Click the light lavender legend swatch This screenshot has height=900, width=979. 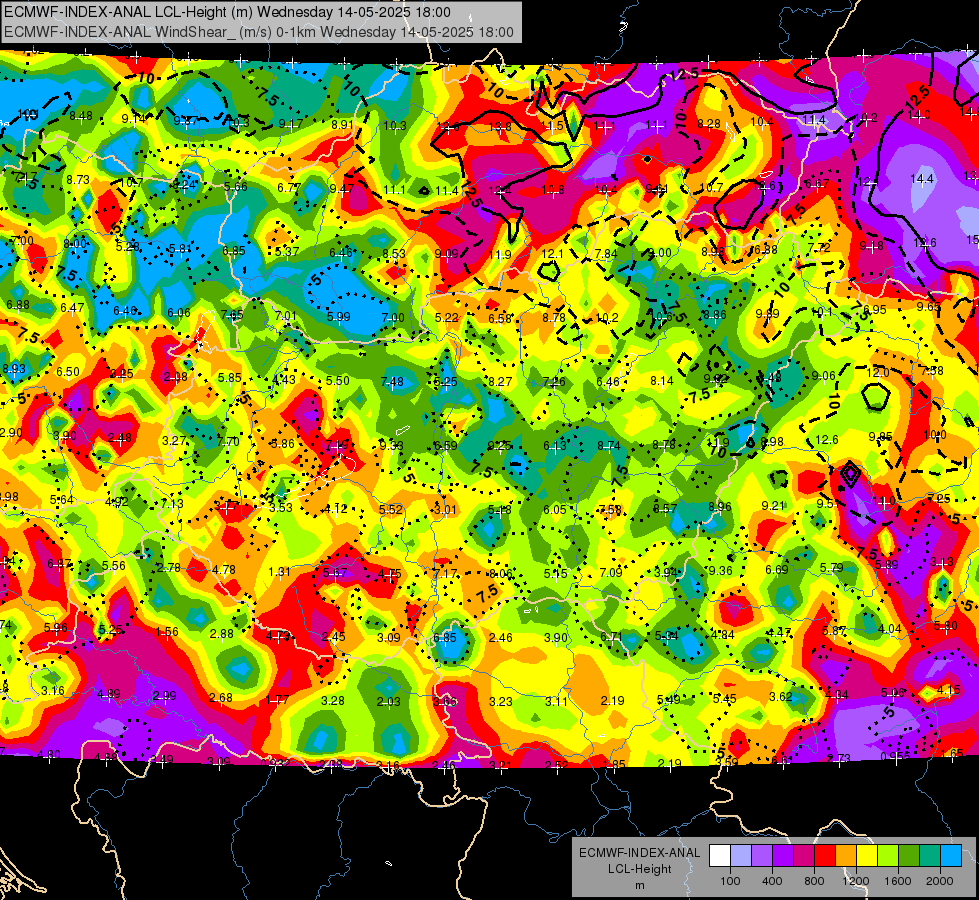(x=741, y=856)
